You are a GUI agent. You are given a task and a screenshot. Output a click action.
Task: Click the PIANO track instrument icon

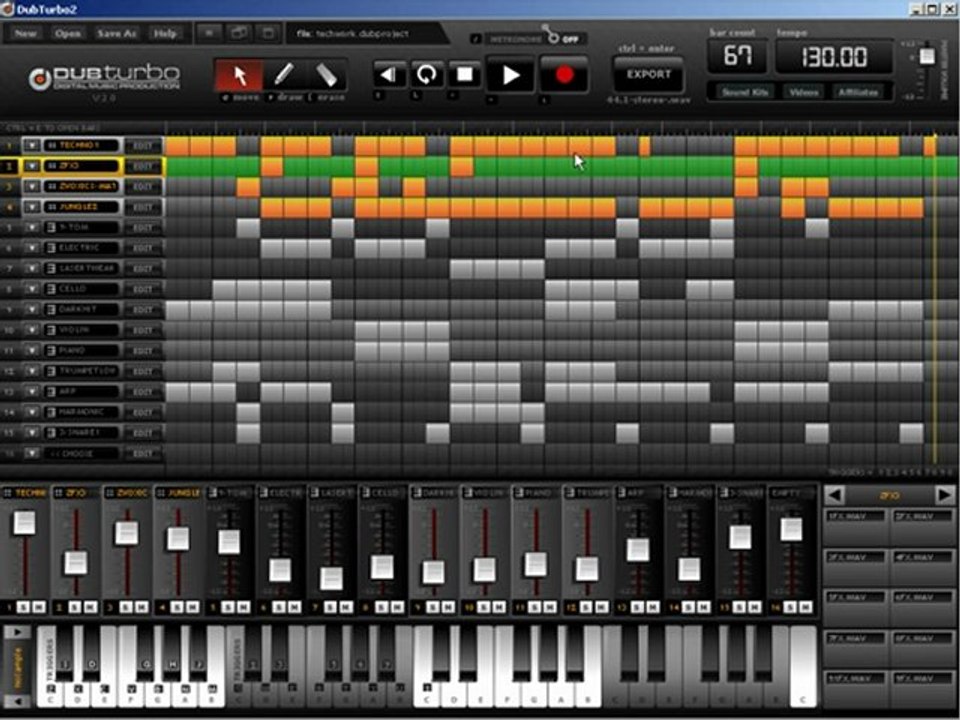coord(52,351)
